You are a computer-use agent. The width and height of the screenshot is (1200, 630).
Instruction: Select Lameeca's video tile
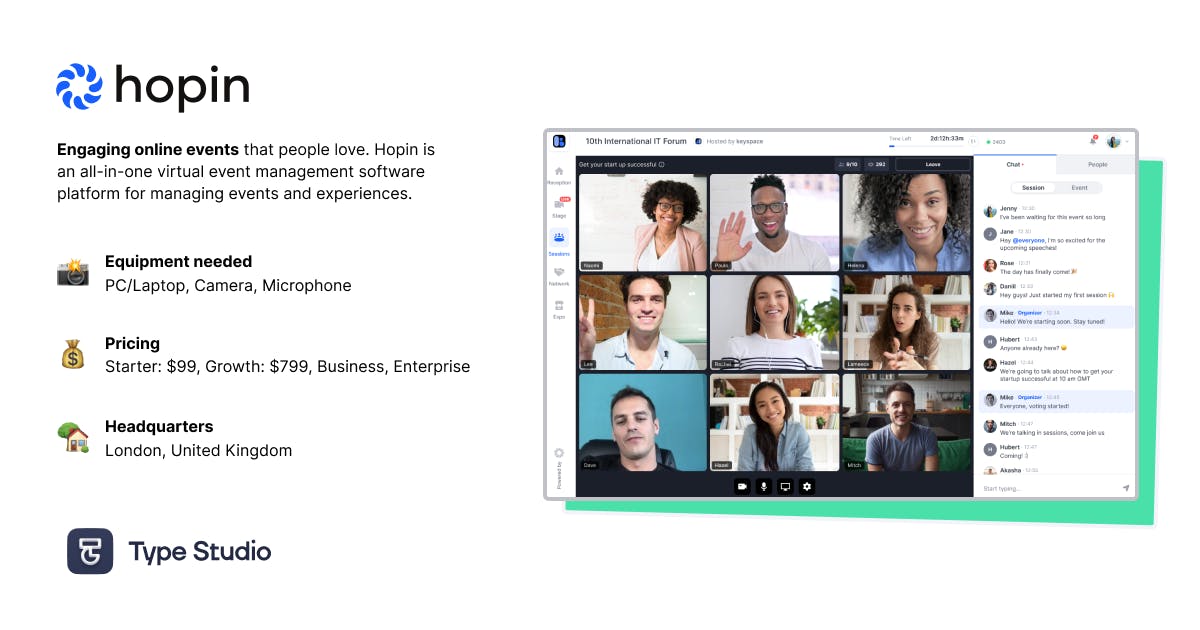[x=906, y=322]
